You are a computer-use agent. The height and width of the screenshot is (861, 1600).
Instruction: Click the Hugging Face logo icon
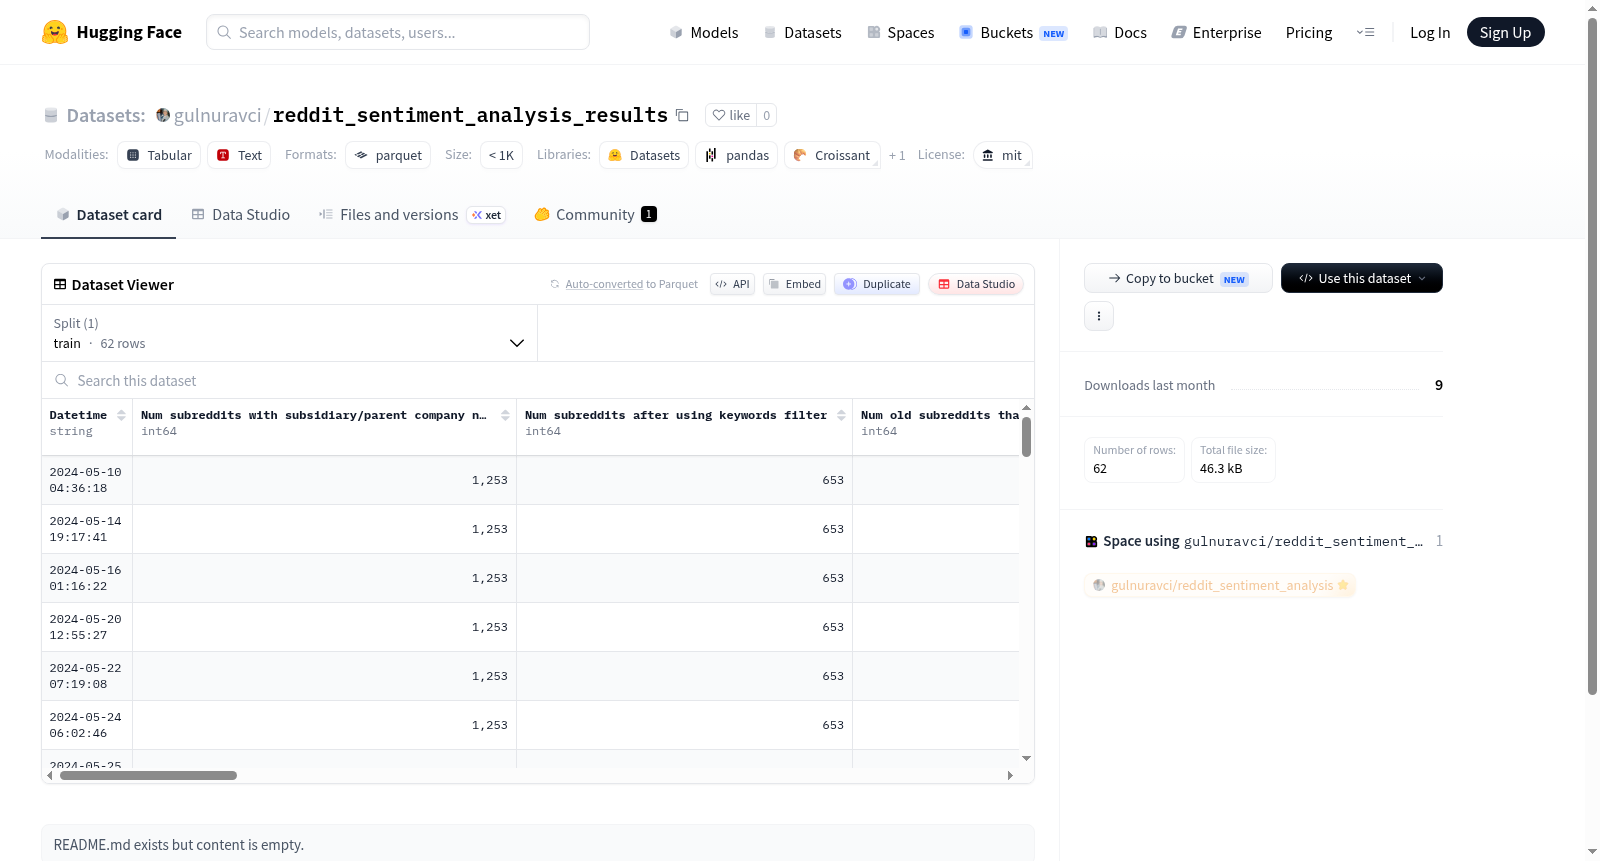pyautogui.click(x=55, y=32)
